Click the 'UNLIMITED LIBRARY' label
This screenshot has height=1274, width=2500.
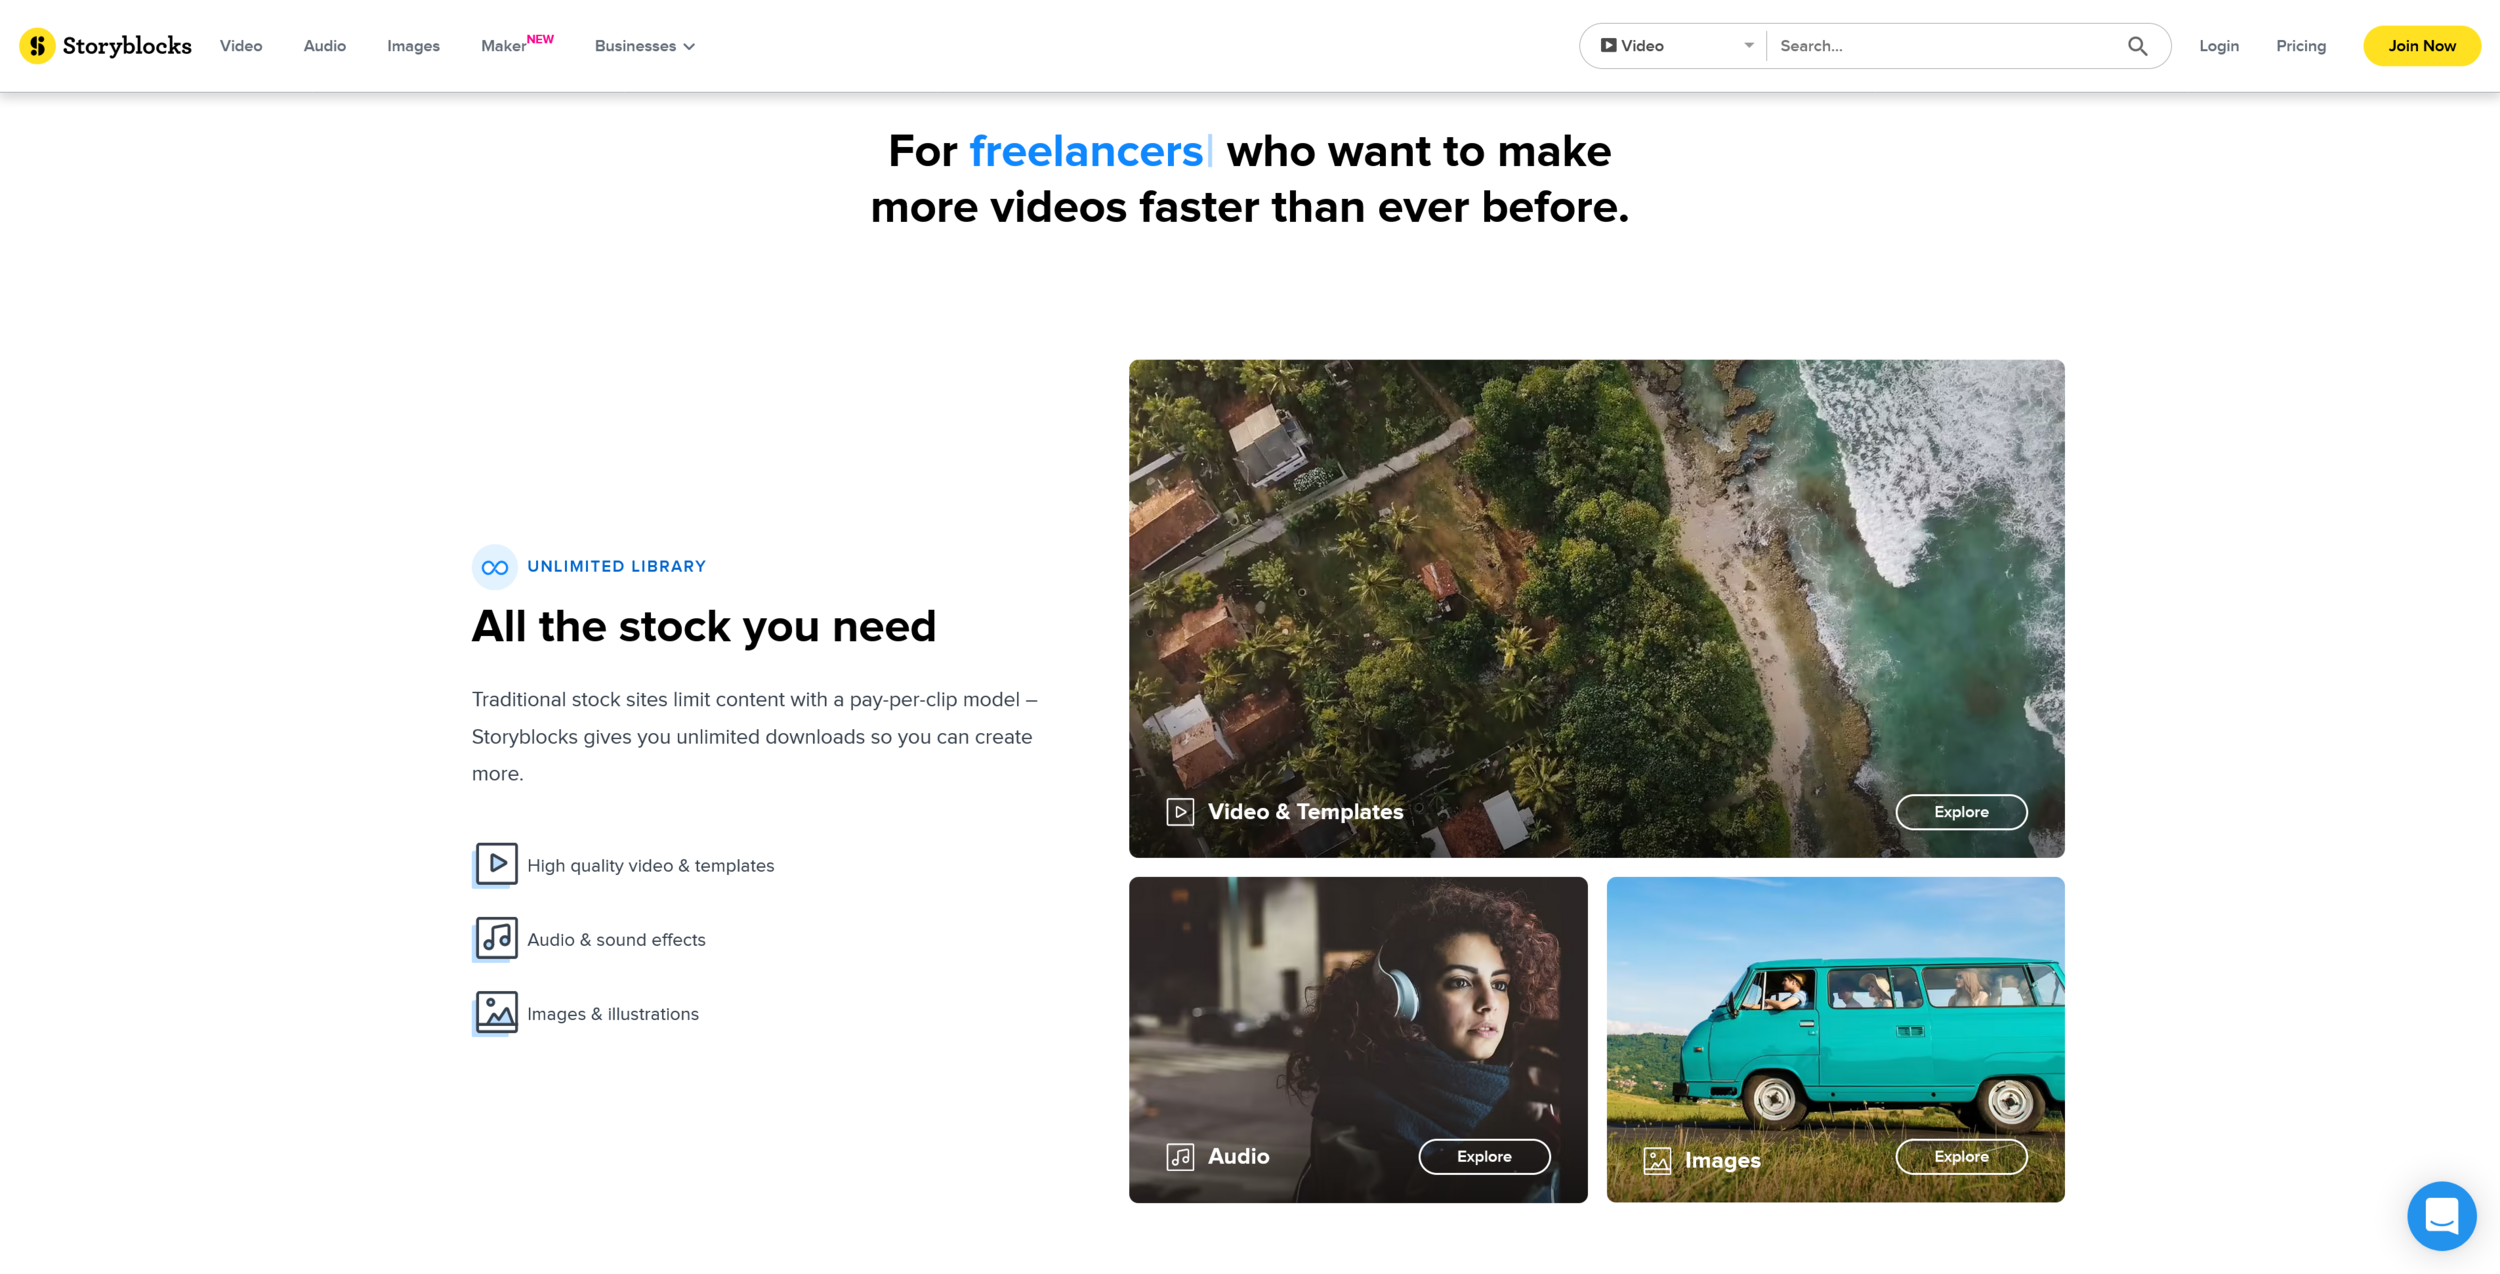click(x=616, y=566)
